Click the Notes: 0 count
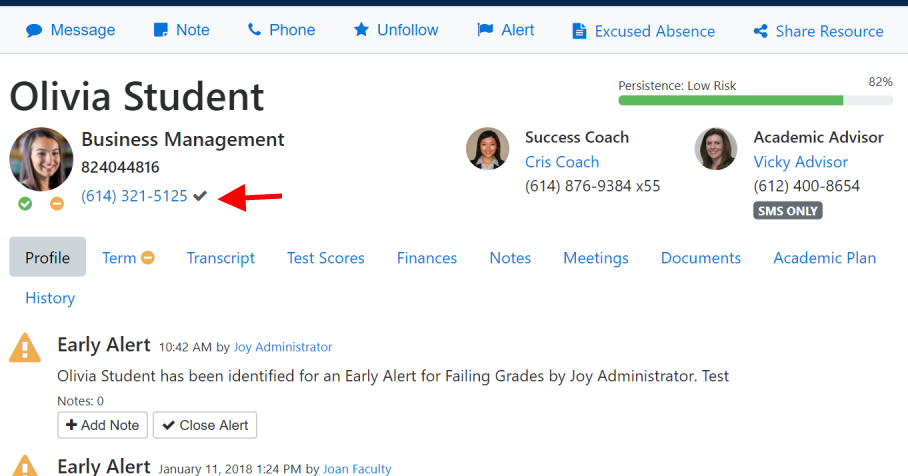The height and width of the screenshot is (476, 908). 80,401
